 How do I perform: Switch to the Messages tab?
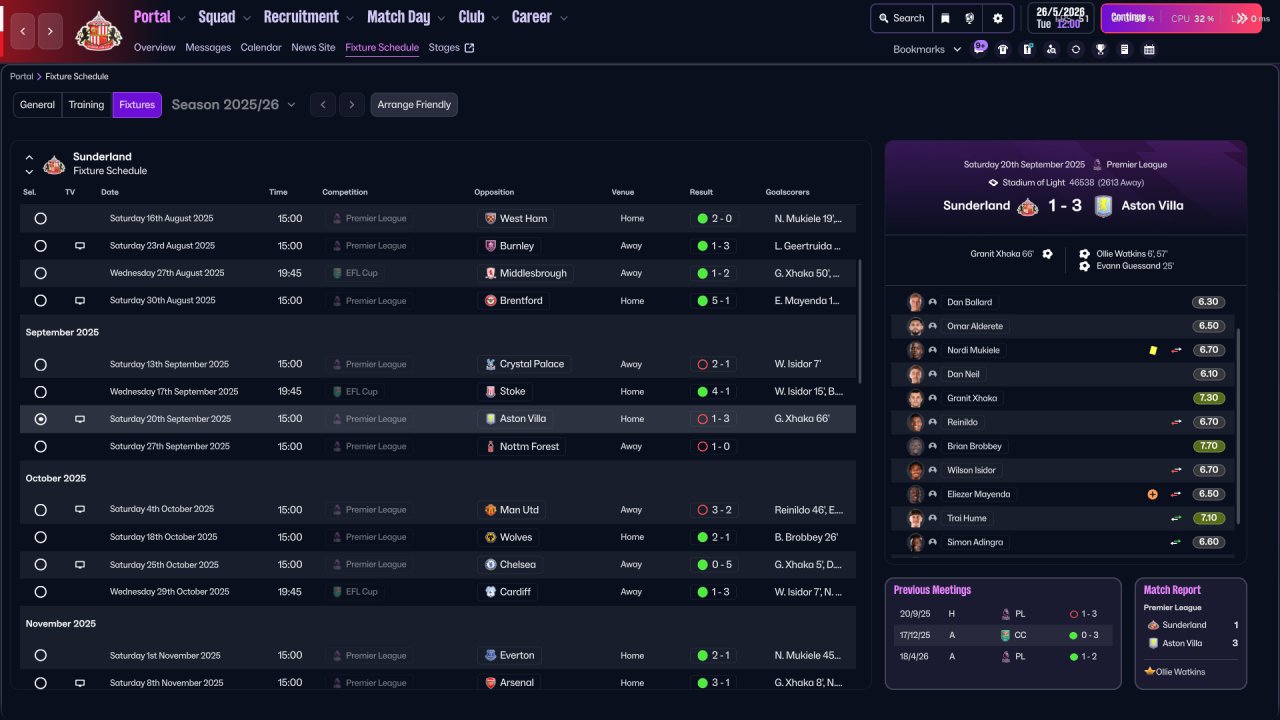(208, 48)
